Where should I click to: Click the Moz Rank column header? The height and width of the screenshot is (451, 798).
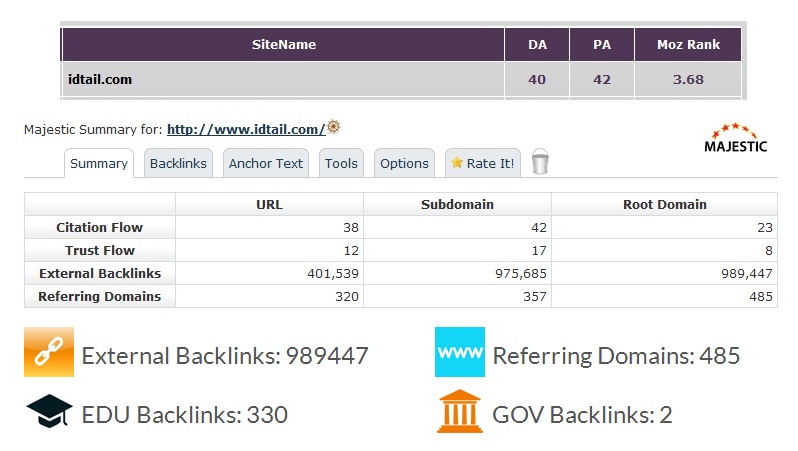click(x=688, y=44)
